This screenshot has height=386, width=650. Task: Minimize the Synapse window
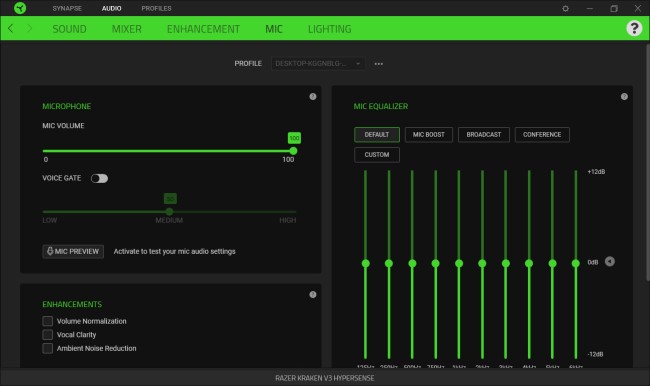[589, 8]
